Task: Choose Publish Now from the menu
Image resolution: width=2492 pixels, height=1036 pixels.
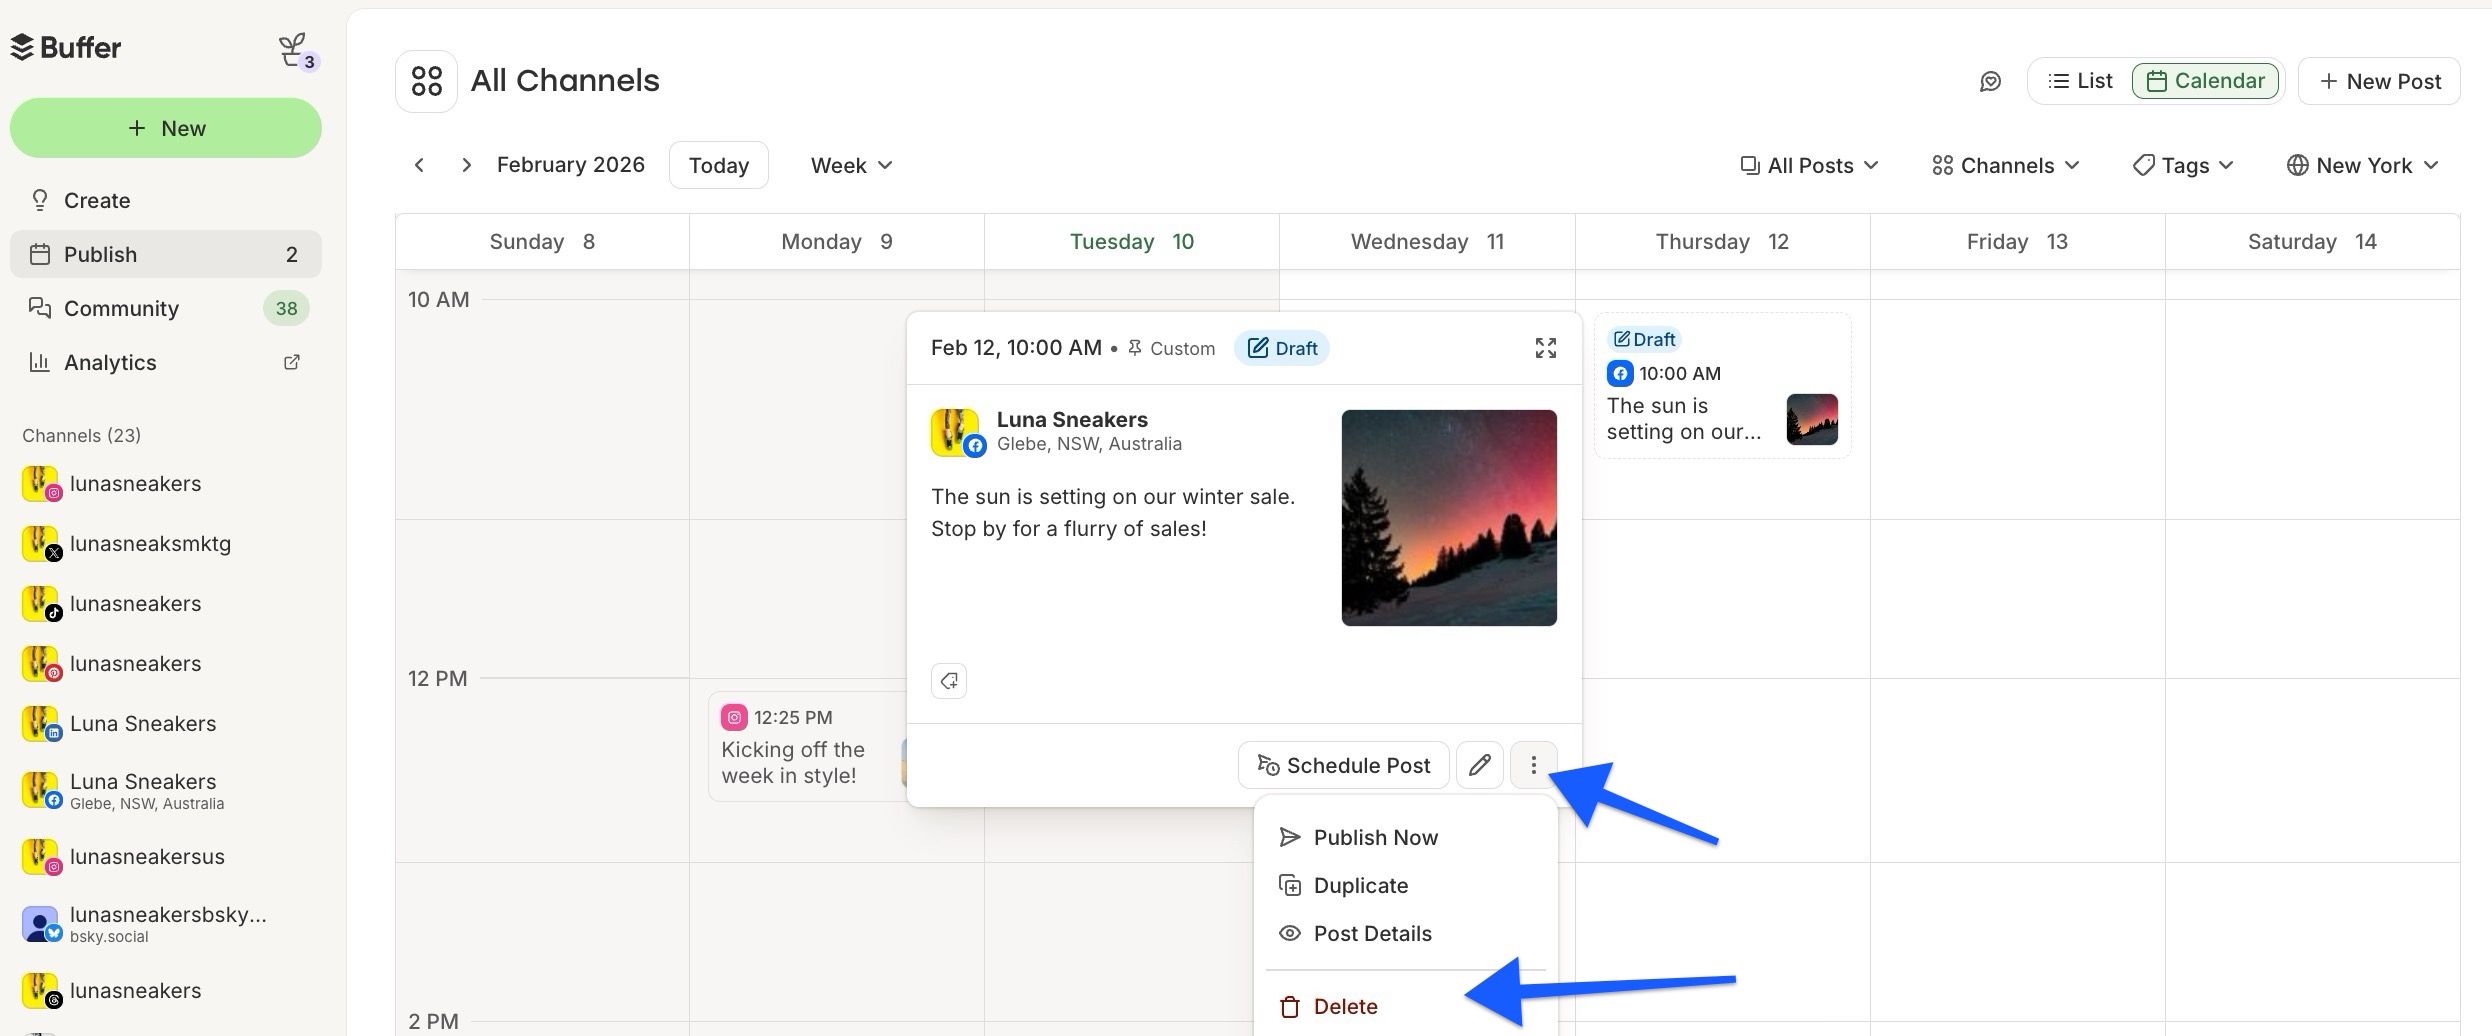Action: coord(1405,838)
